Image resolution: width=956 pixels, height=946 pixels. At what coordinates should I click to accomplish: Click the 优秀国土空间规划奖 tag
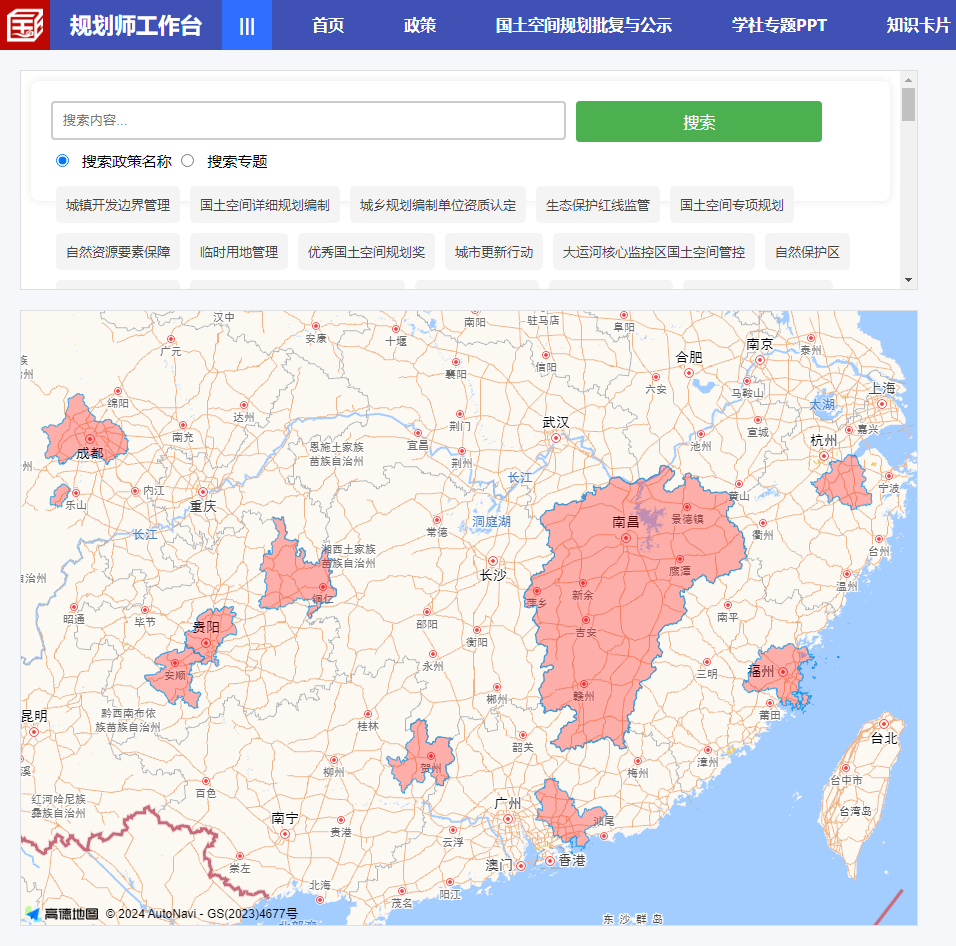(366, 252)
